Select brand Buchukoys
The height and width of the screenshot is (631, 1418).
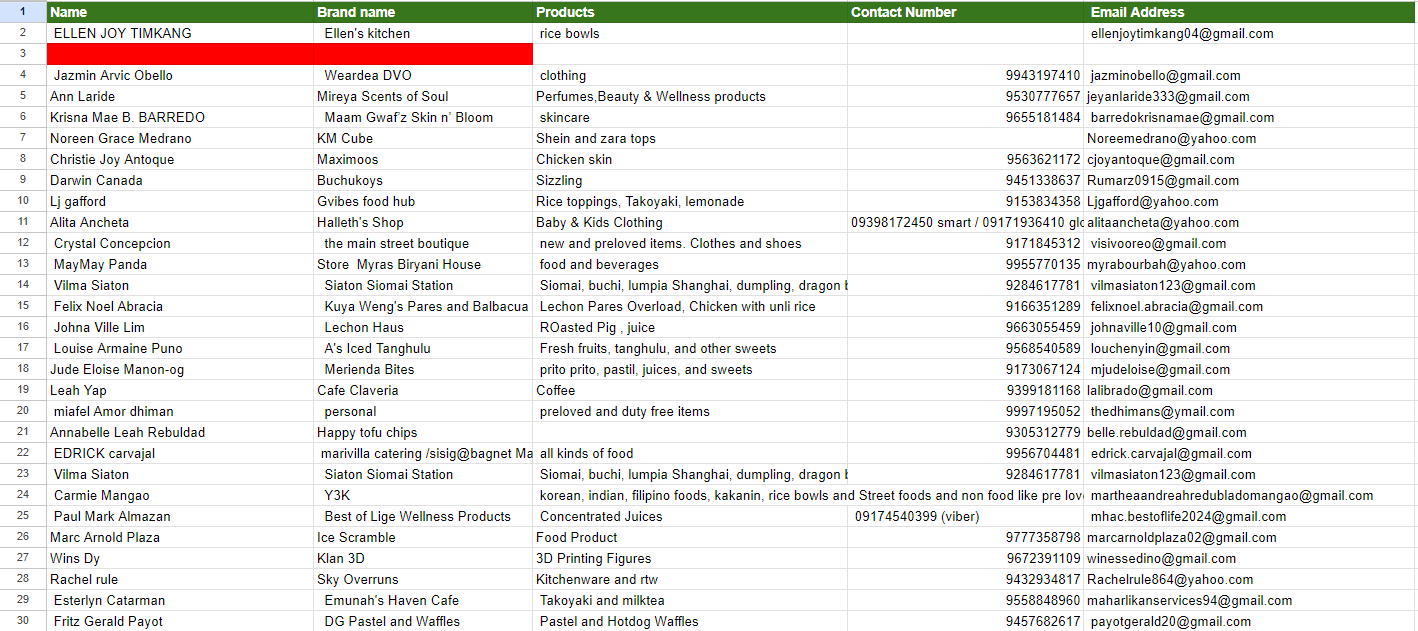(423, 180)
